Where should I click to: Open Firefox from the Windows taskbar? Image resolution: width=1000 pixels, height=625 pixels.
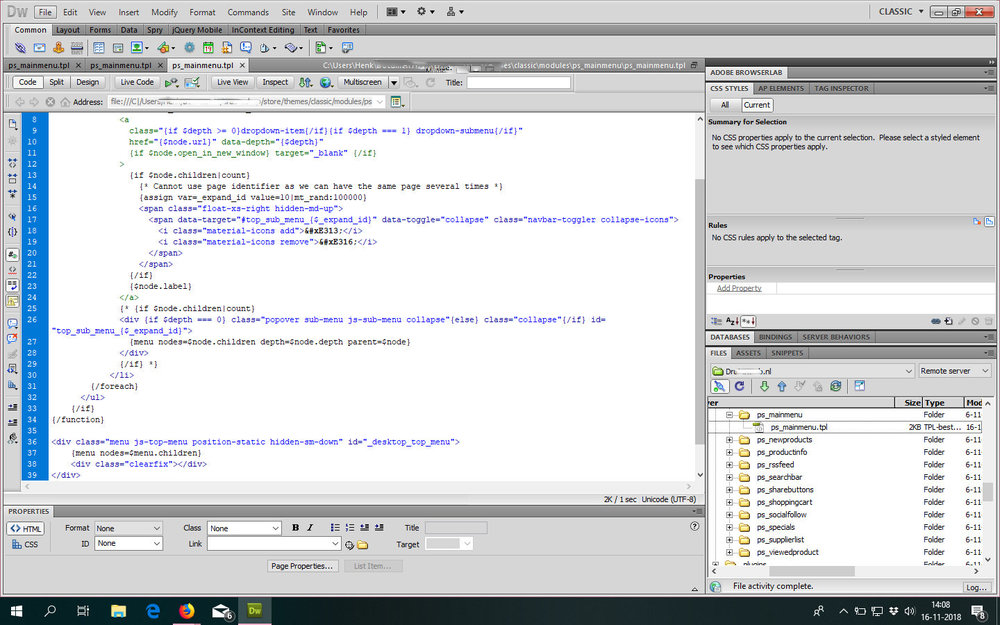coord(186,610)
